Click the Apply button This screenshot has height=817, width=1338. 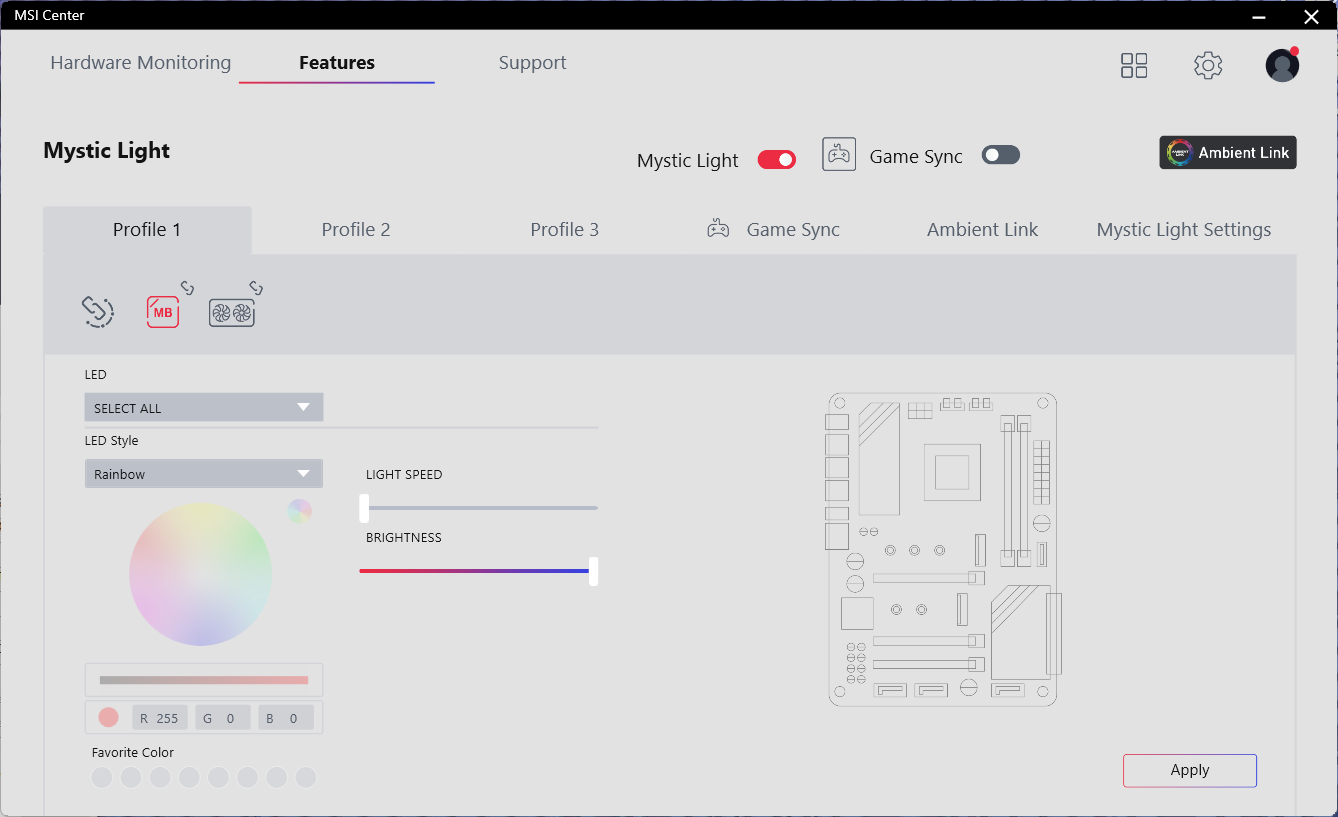[1190, 770]
